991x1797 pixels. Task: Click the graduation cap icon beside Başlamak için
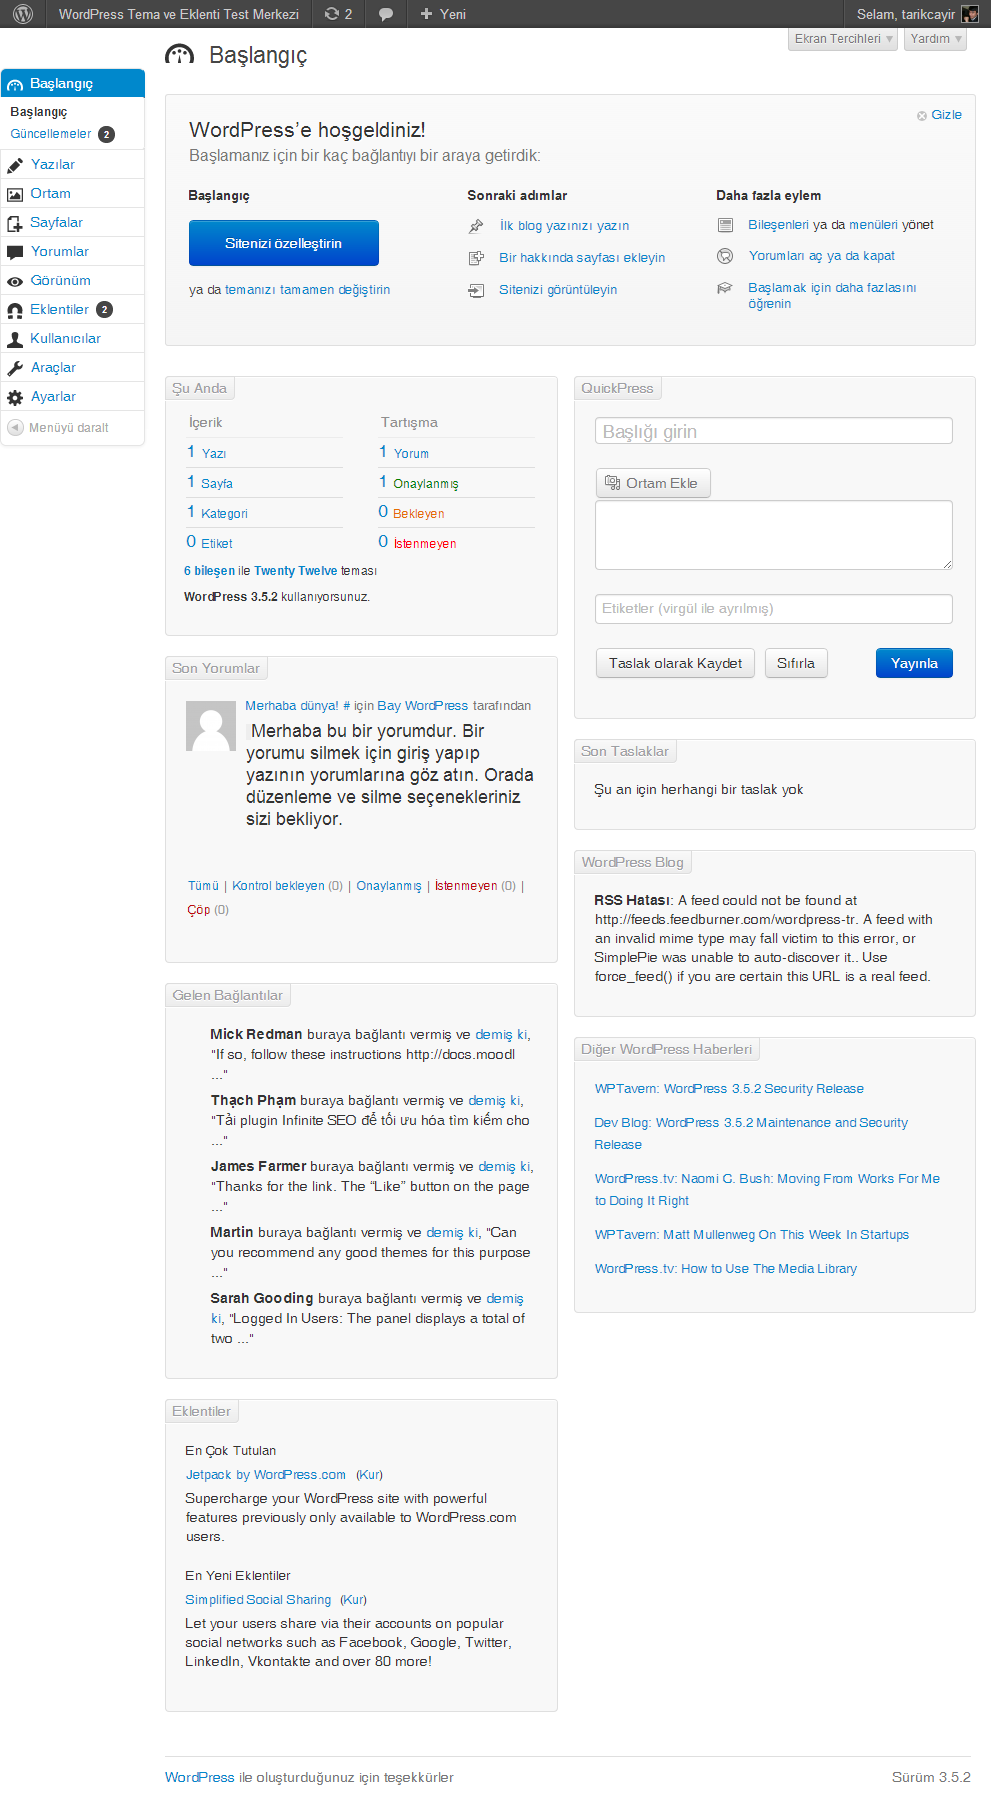[x=725, y=288]
